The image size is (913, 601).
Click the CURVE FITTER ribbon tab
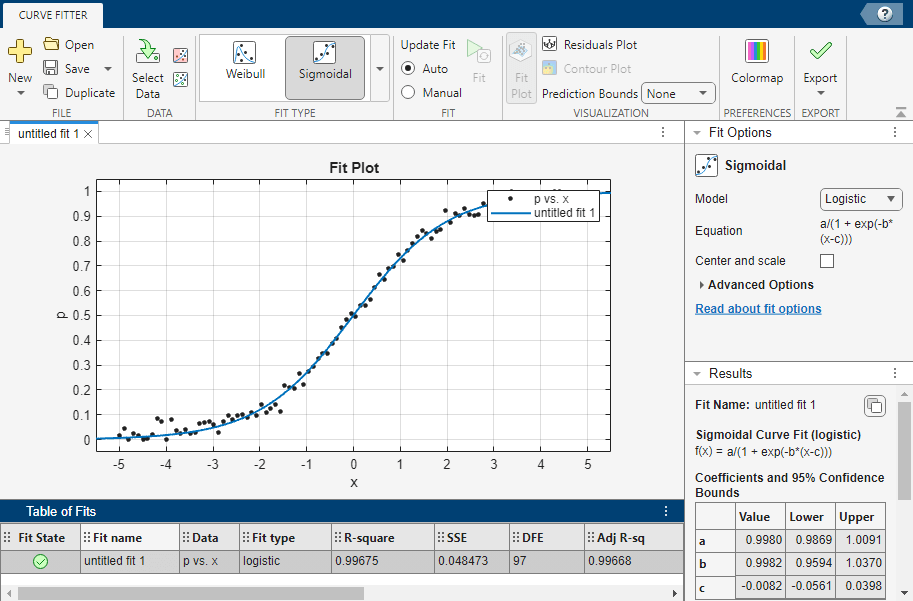(51, 14)
